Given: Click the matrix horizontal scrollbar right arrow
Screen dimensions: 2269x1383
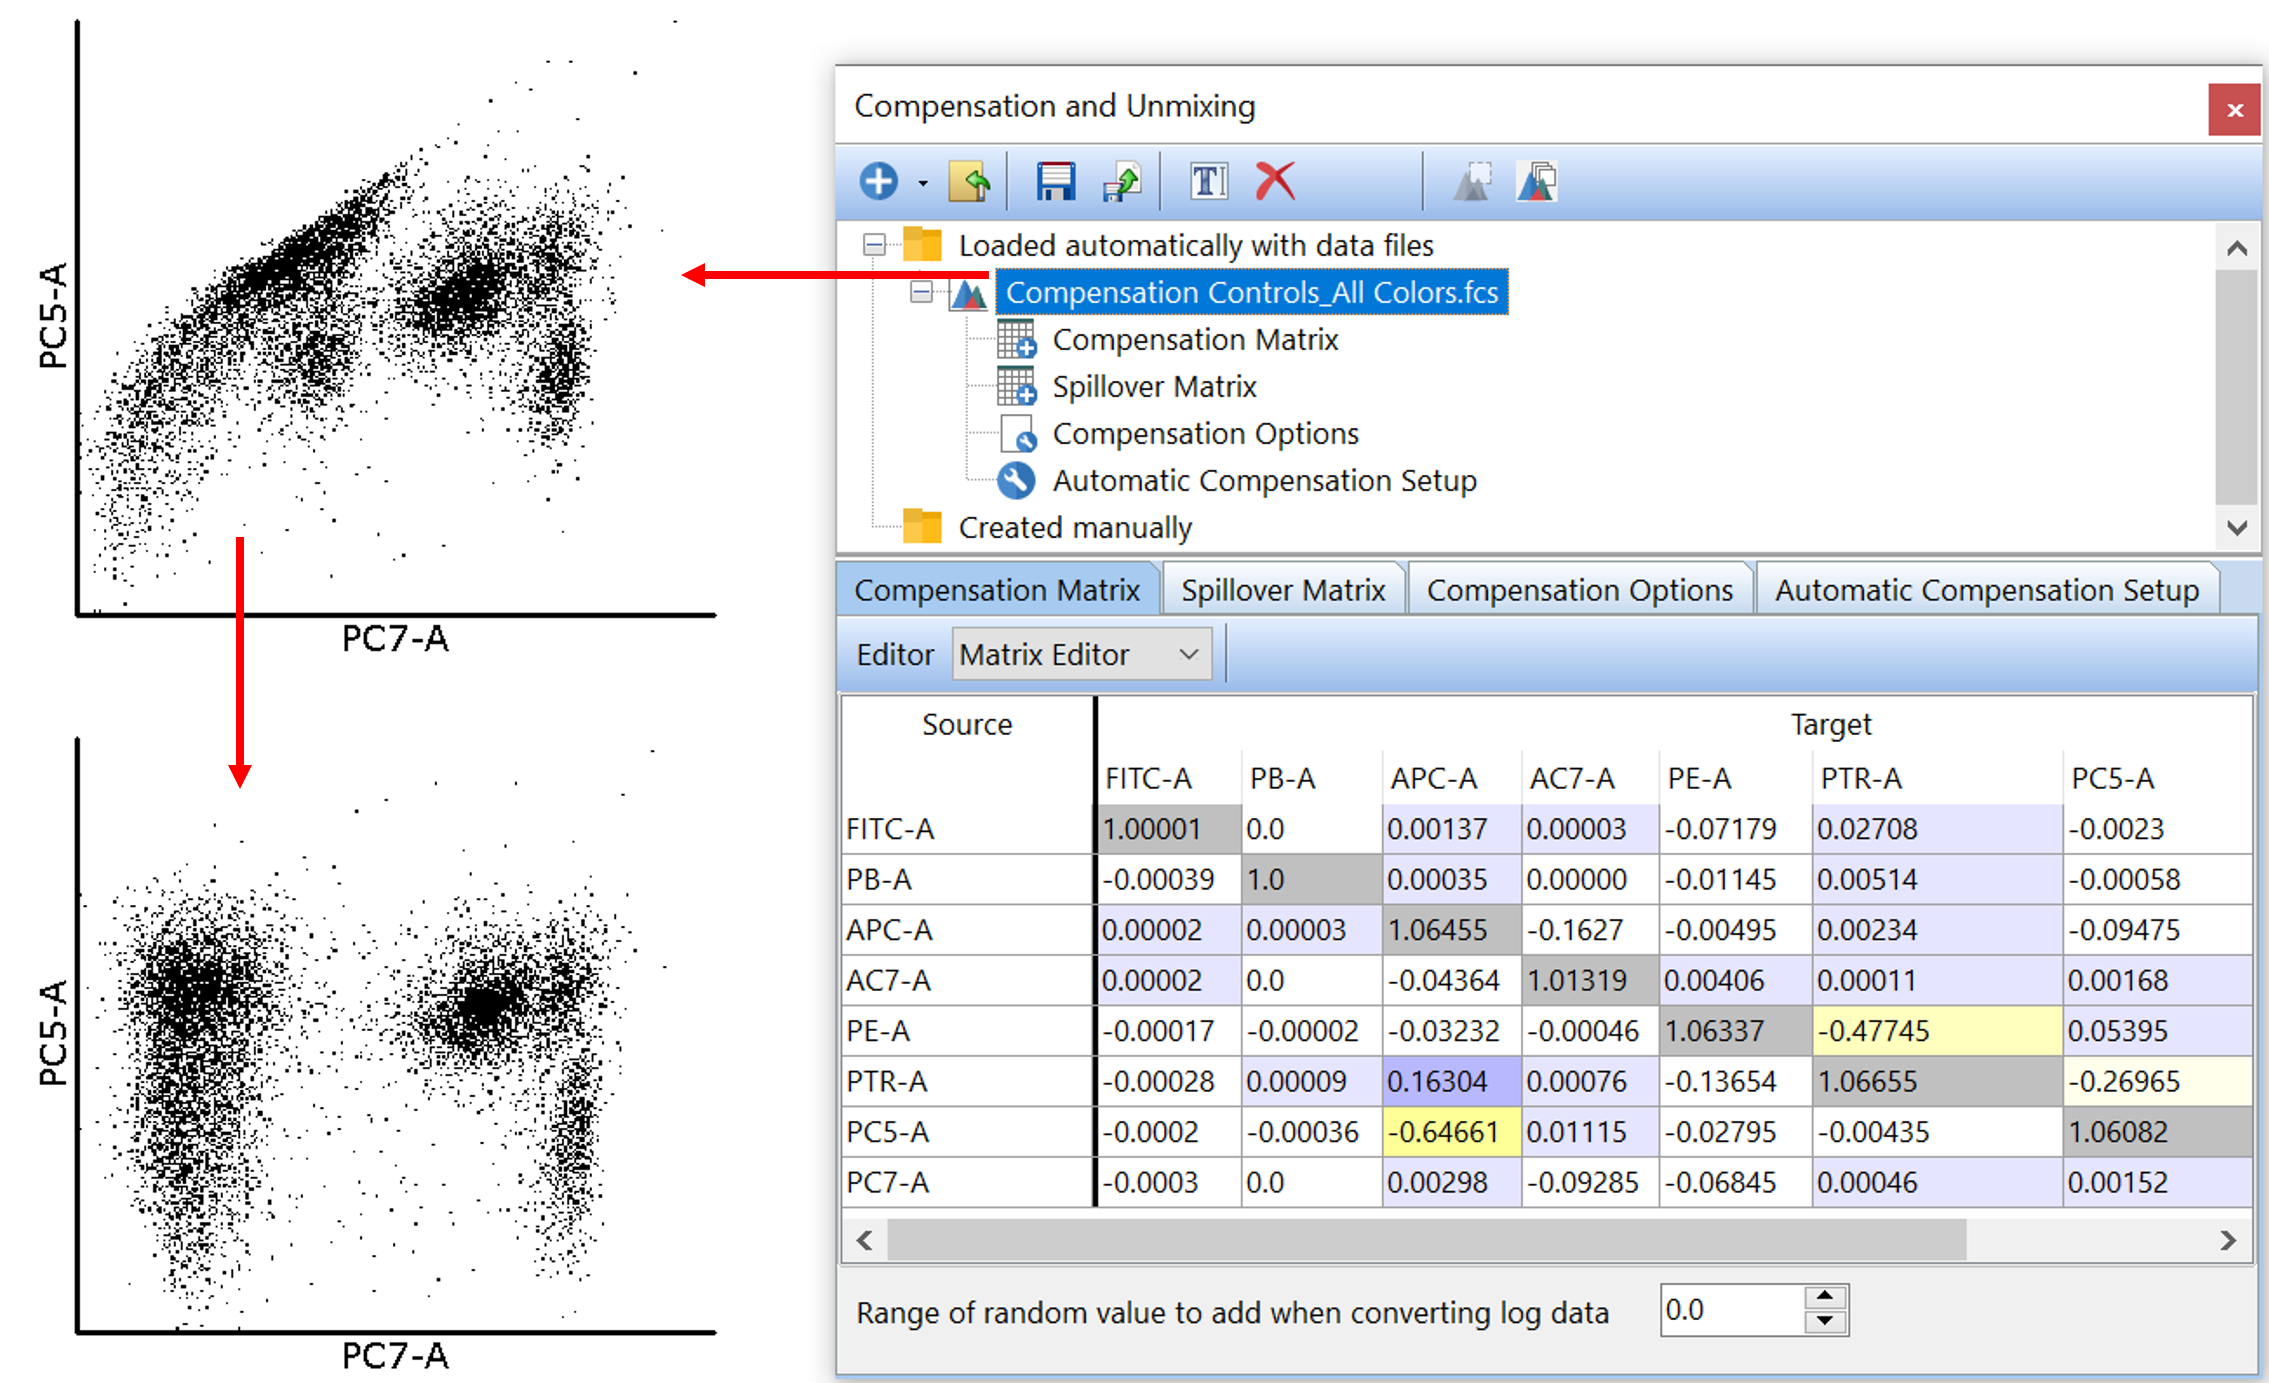Looking at the screenshot, I should 2228,1240.
